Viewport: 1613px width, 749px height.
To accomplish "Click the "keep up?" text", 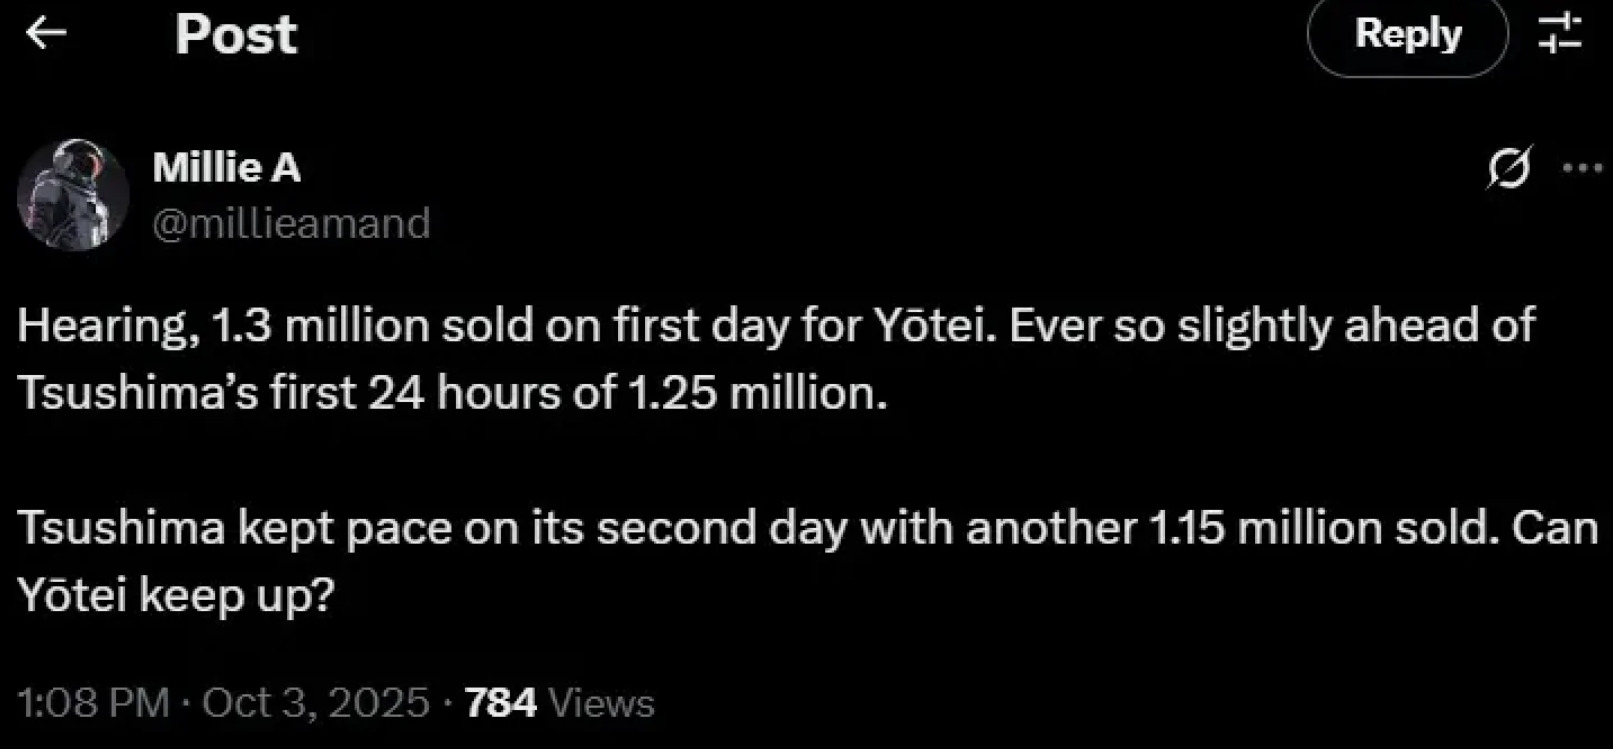I will coord(236,597).
